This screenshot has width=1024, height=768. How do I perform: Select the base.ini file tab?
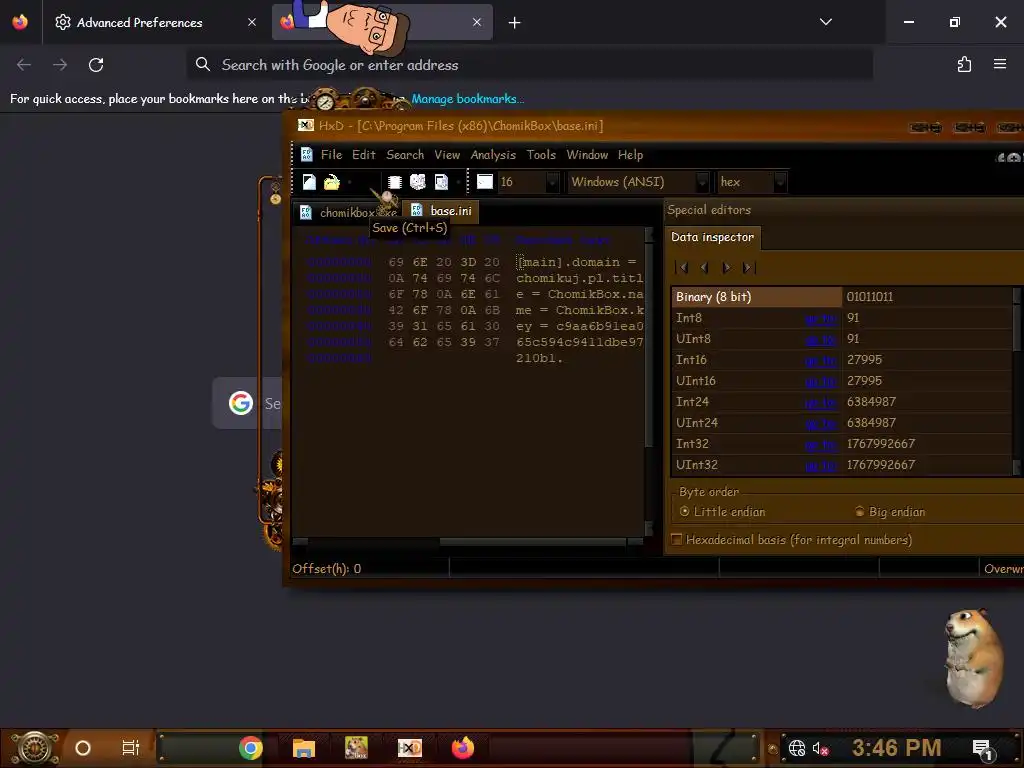tap(441, 211)
